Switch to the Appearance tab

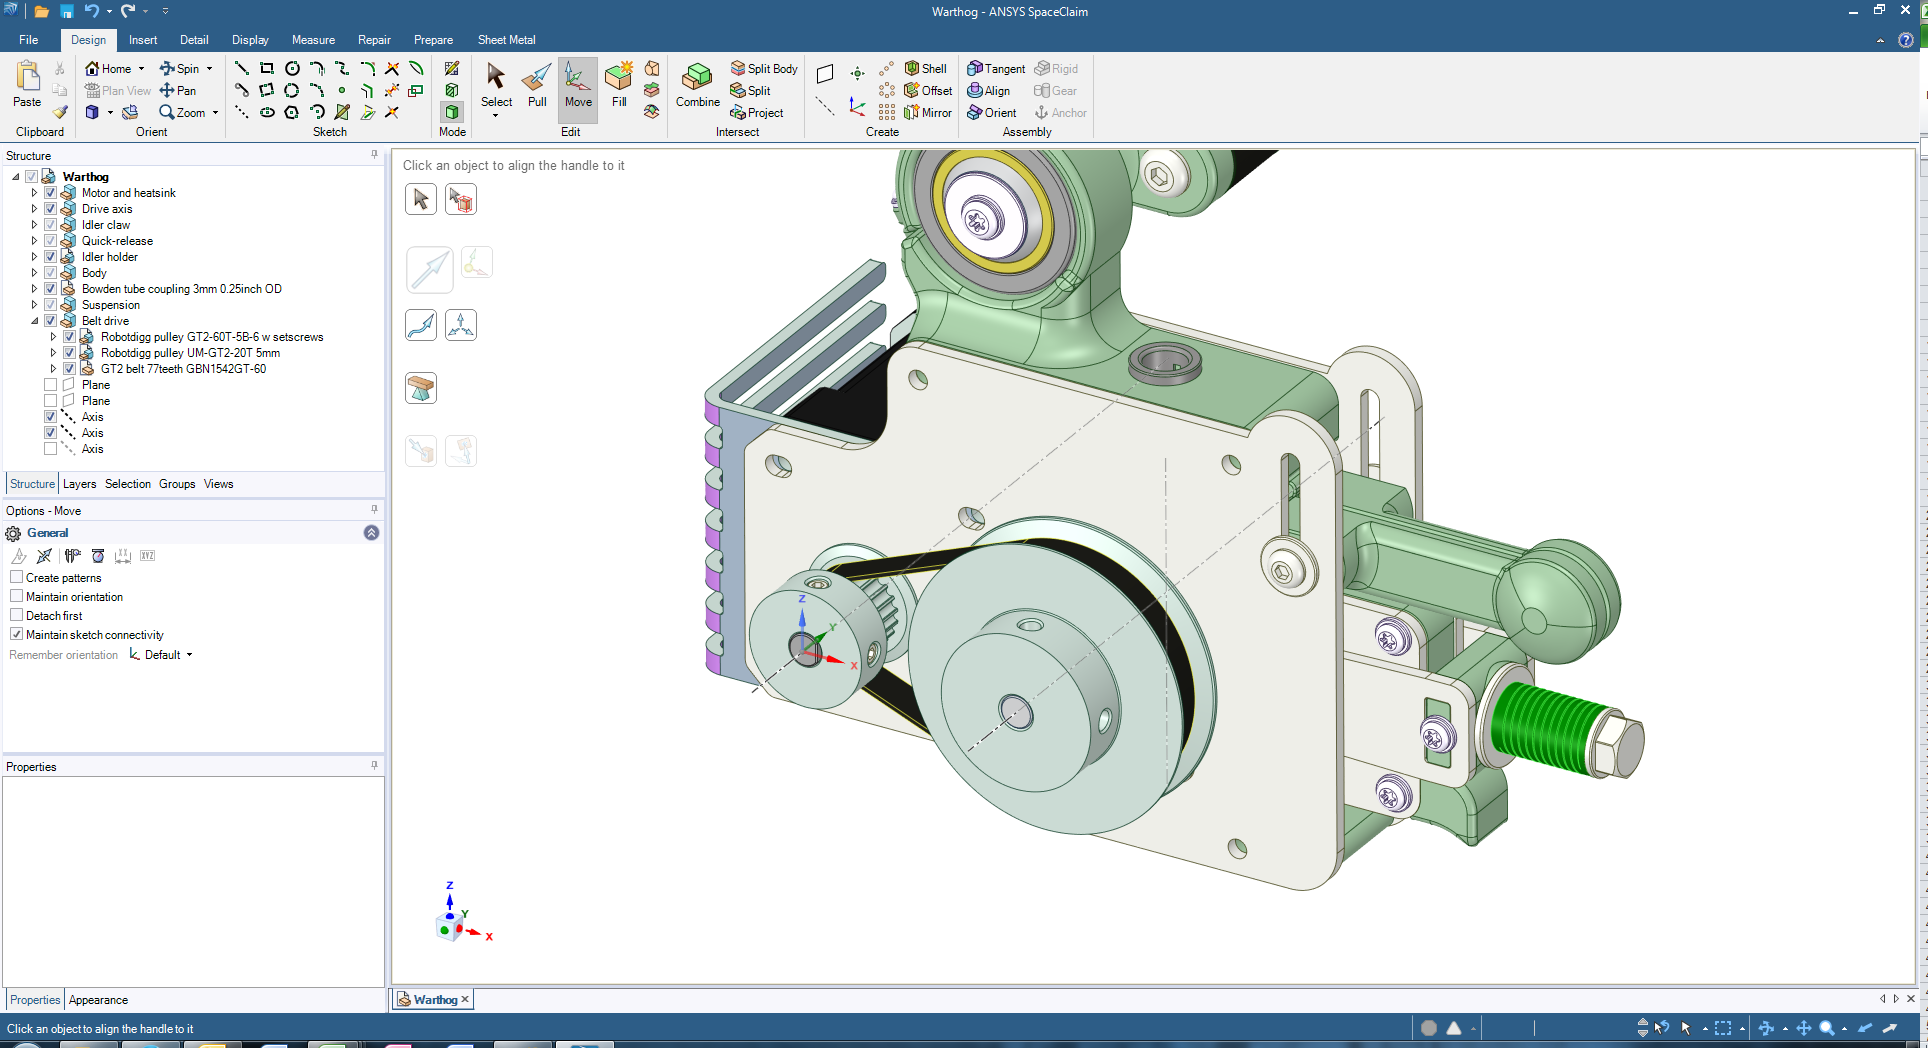coord(98,1000)
